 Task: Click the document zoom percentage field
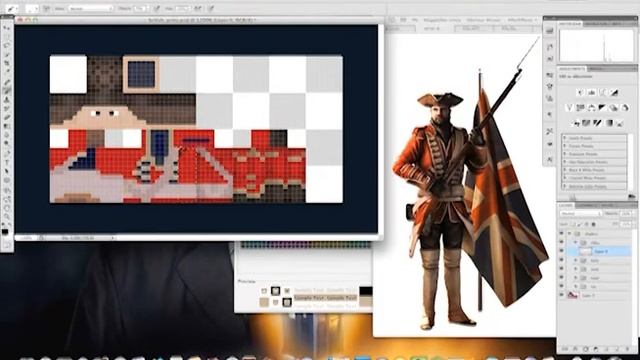(27, 237)
